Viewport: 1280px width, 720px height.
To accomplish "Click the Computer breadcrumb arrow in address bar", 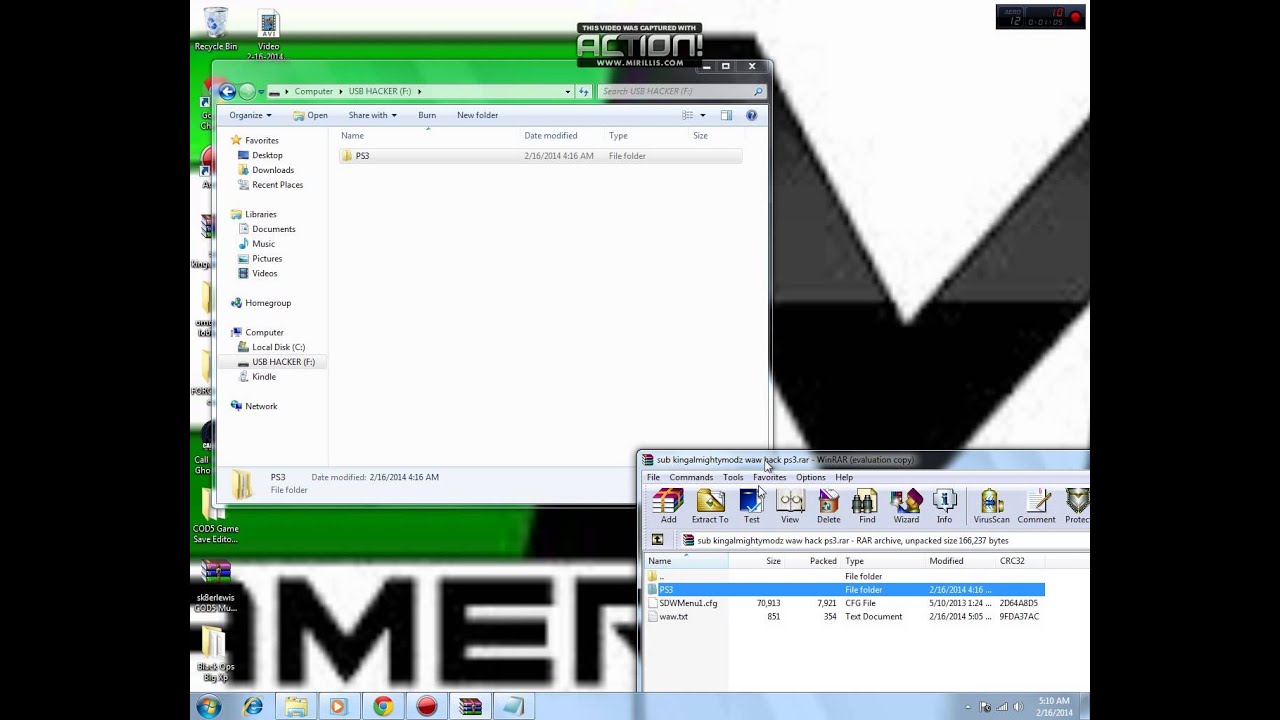I will pos(340,91).
